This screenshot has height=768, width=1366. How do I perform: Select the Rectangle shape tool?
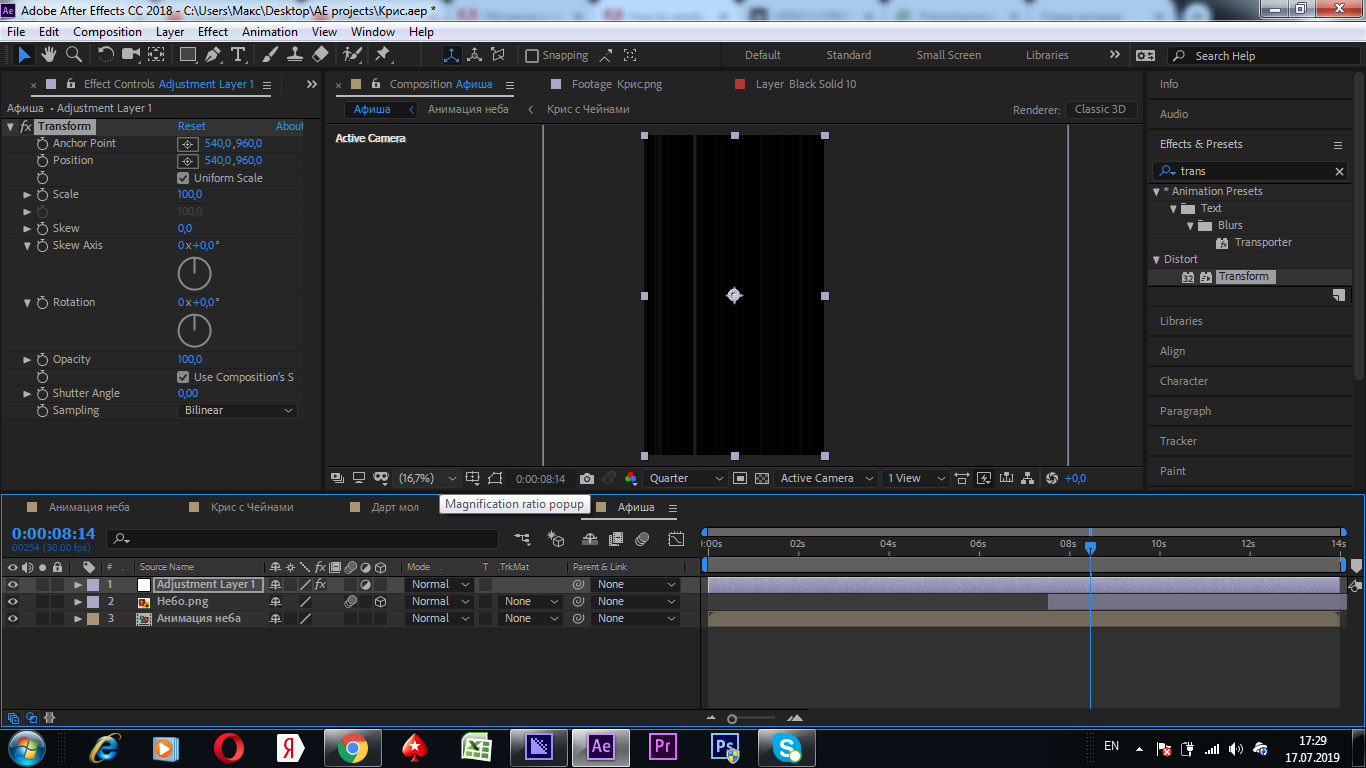click(188, 55)
